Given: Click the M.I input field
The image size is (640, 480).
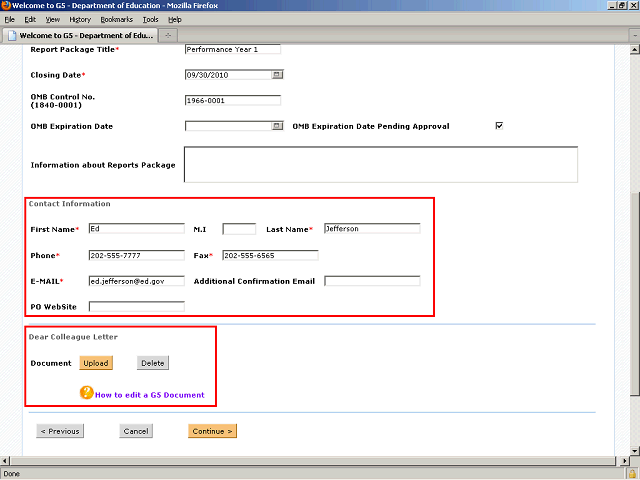Looking at the screenshot, I should pos(239,229).
